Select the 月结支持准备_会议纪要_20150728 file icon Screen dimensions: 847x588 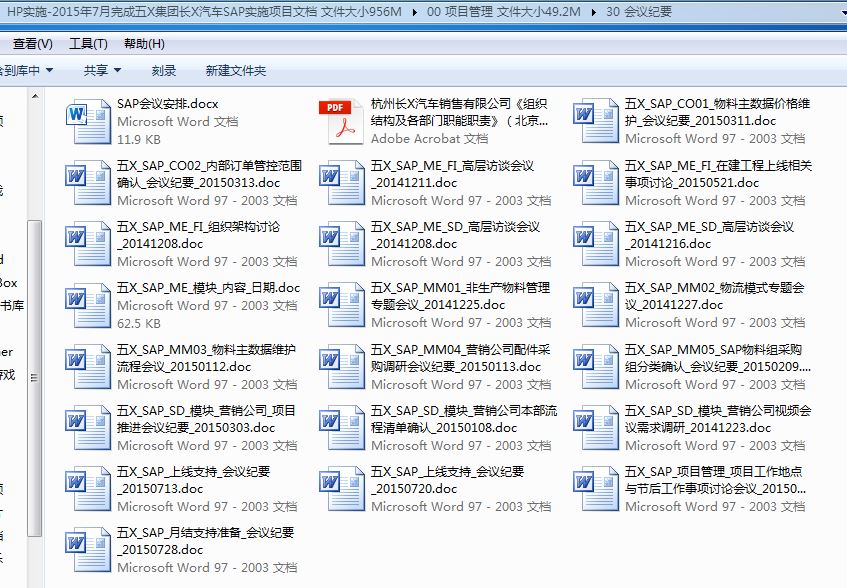(x=88, y=550)
